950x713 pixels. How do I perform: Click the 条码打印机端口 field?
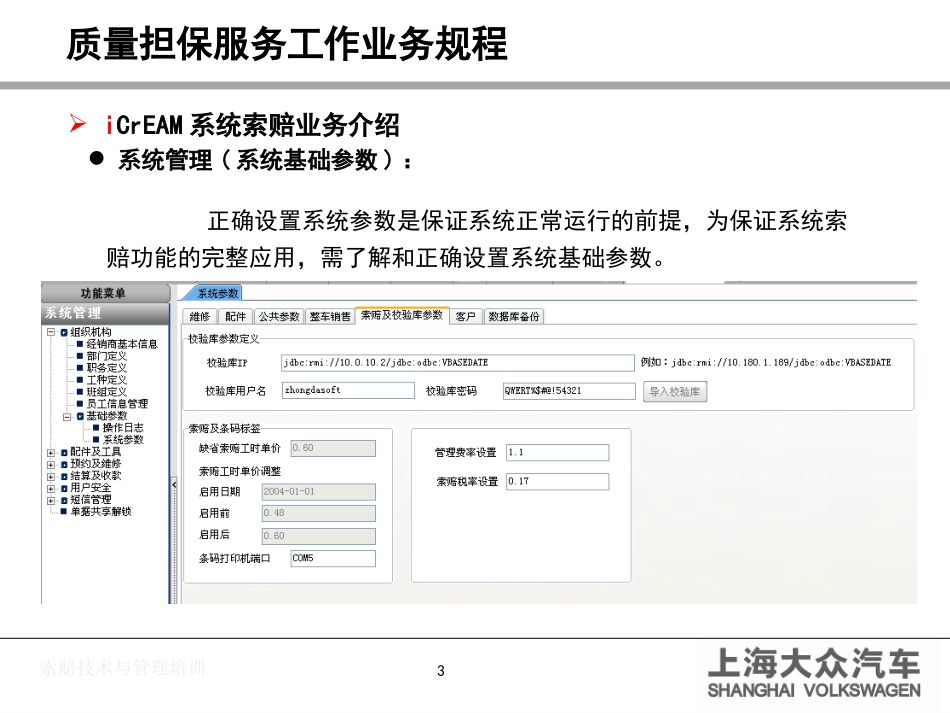point(333,559)
